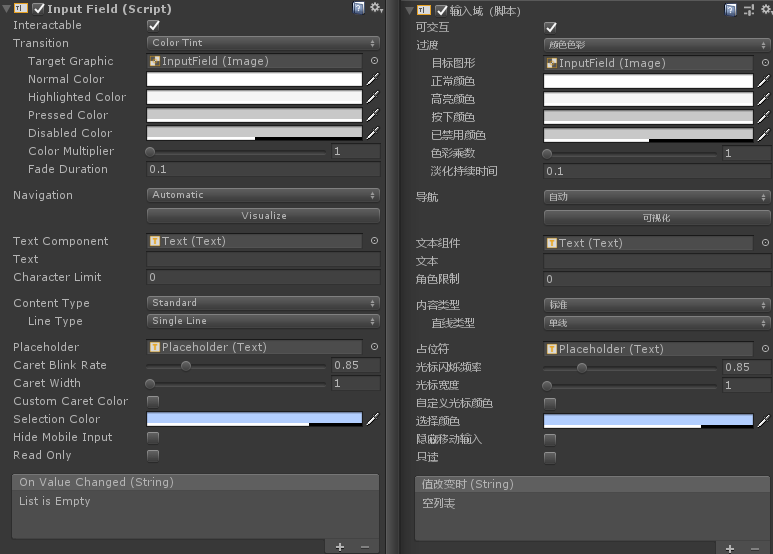Enable Custom Caret Color checkbox
The height and width of the screenshot is (554, 773).
(153, 402)
